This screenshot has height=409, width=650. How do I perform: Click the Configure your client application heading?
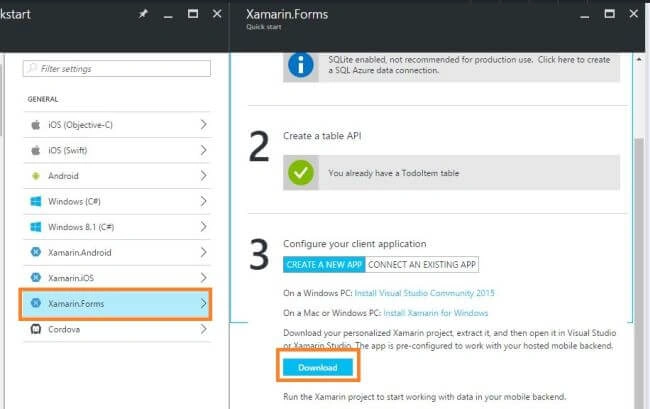(x=354, y=244)
